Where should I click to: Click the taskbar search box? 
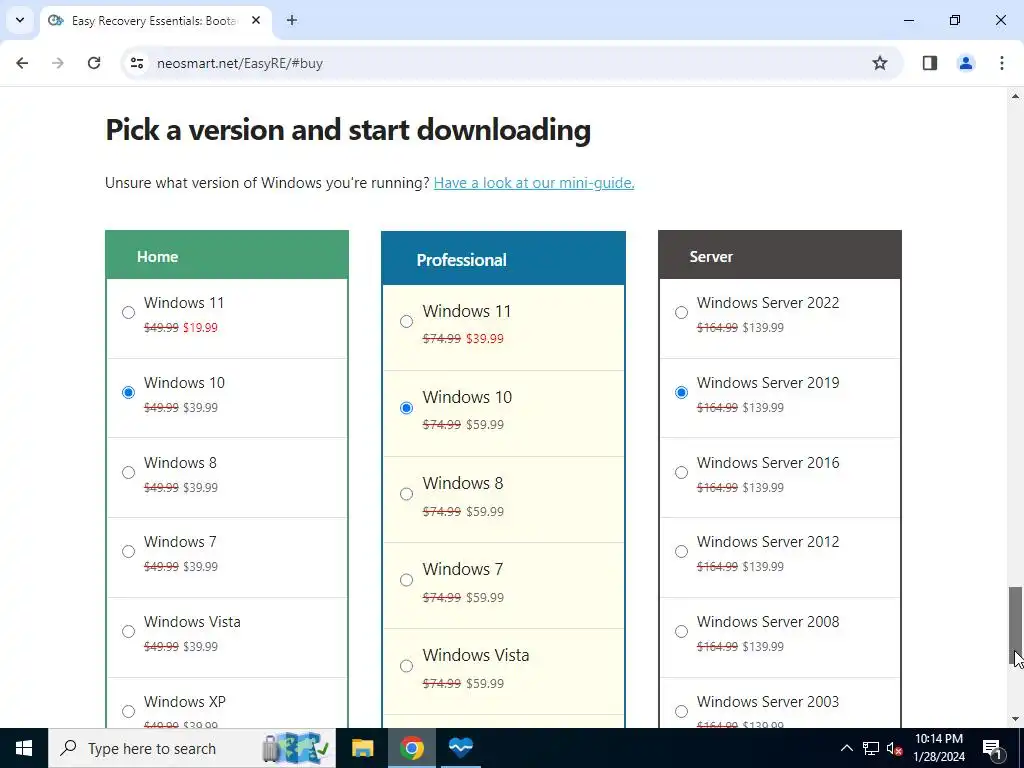click(191, 748)
